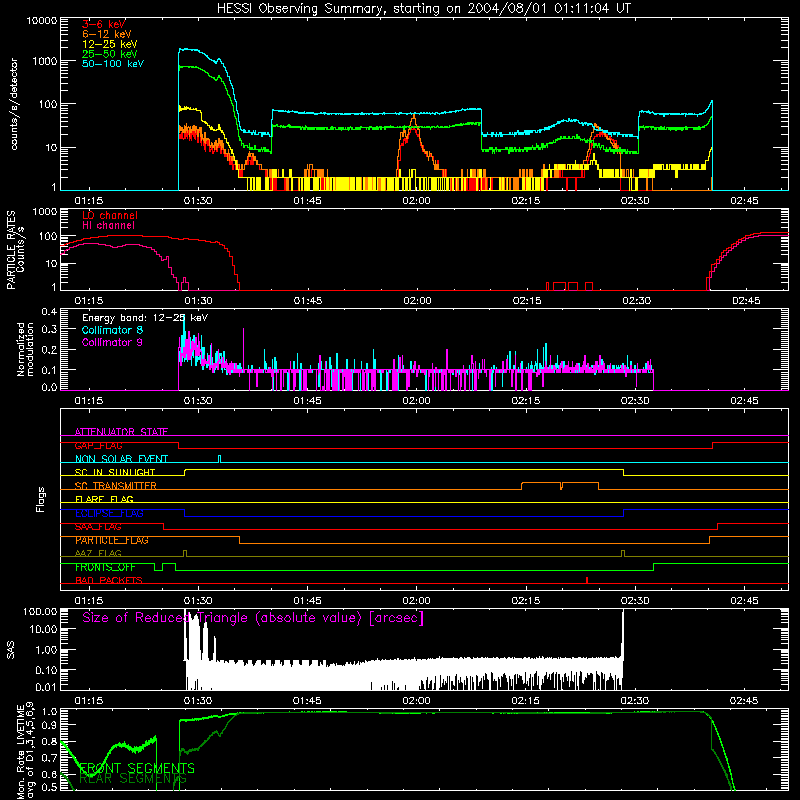This screenshot has height=800, width=800.
Task: Click the HESSI Observing Summary title text
Action: tap(423, 8)
